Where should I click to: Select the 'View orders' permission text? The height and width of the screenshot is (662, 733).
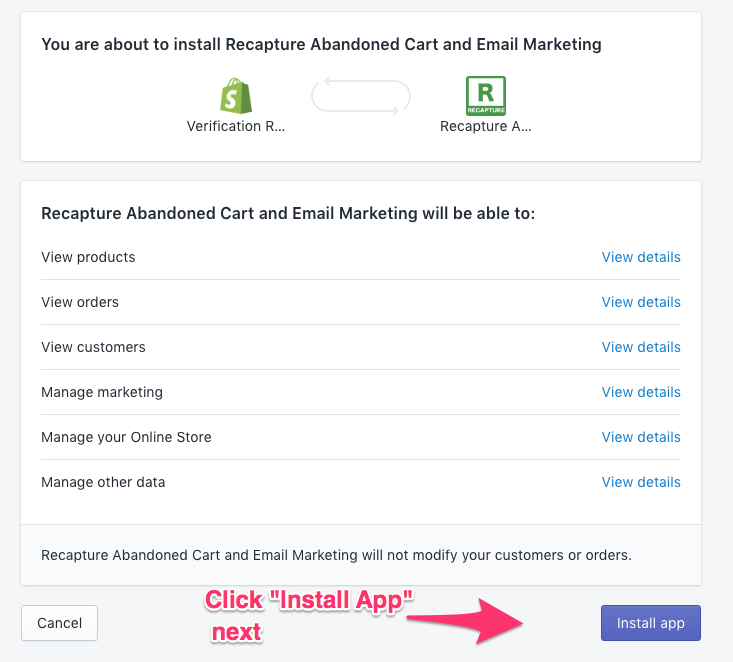pyautogui.click(x=80, y=302)
